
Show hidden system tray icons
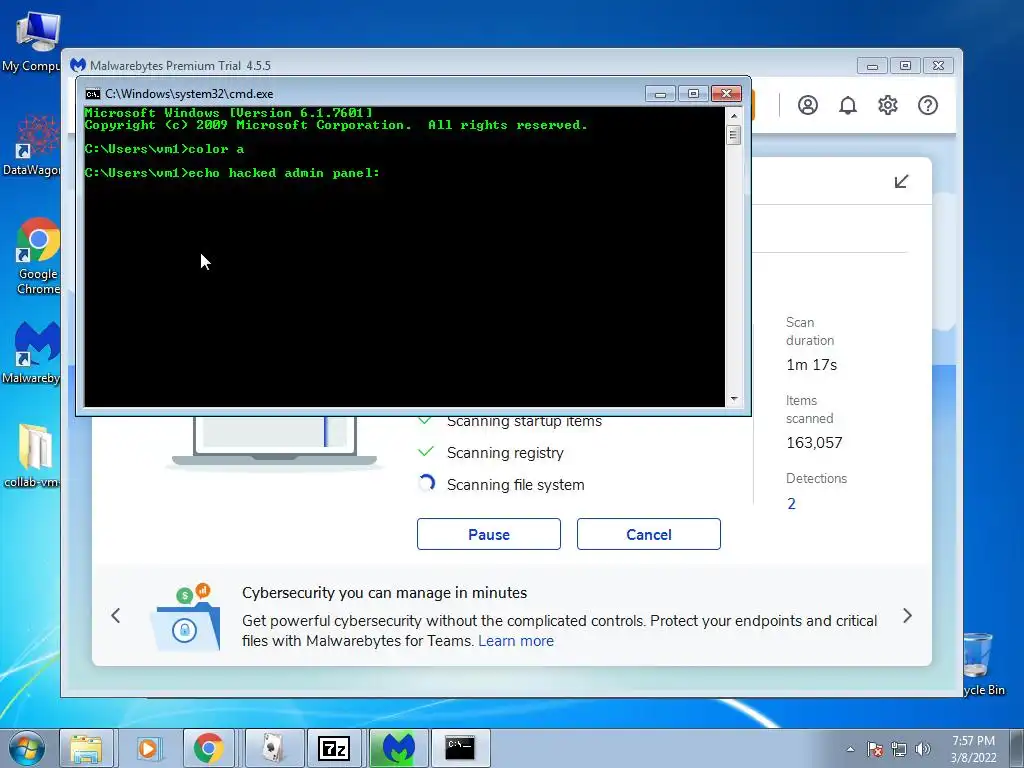(x=850, y=749)
